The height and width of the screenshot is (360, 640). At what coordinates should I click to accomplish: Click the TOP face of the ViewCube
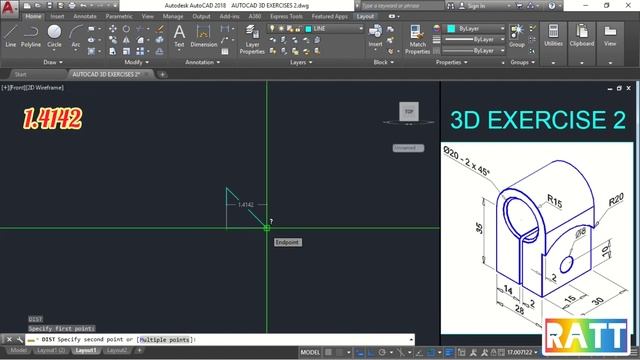point(409,111)
